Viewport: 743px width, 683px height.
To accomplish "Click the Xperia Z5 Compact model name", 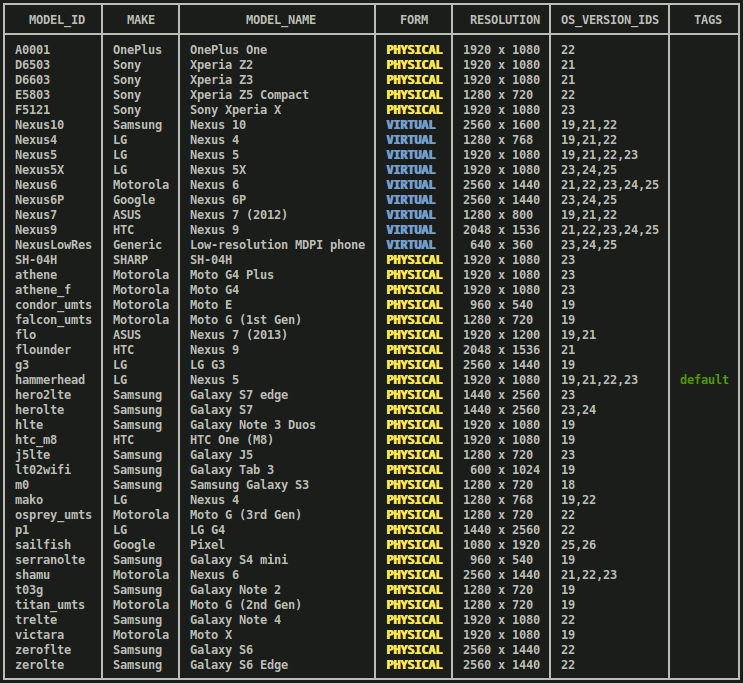I will (x=249, y=95).
